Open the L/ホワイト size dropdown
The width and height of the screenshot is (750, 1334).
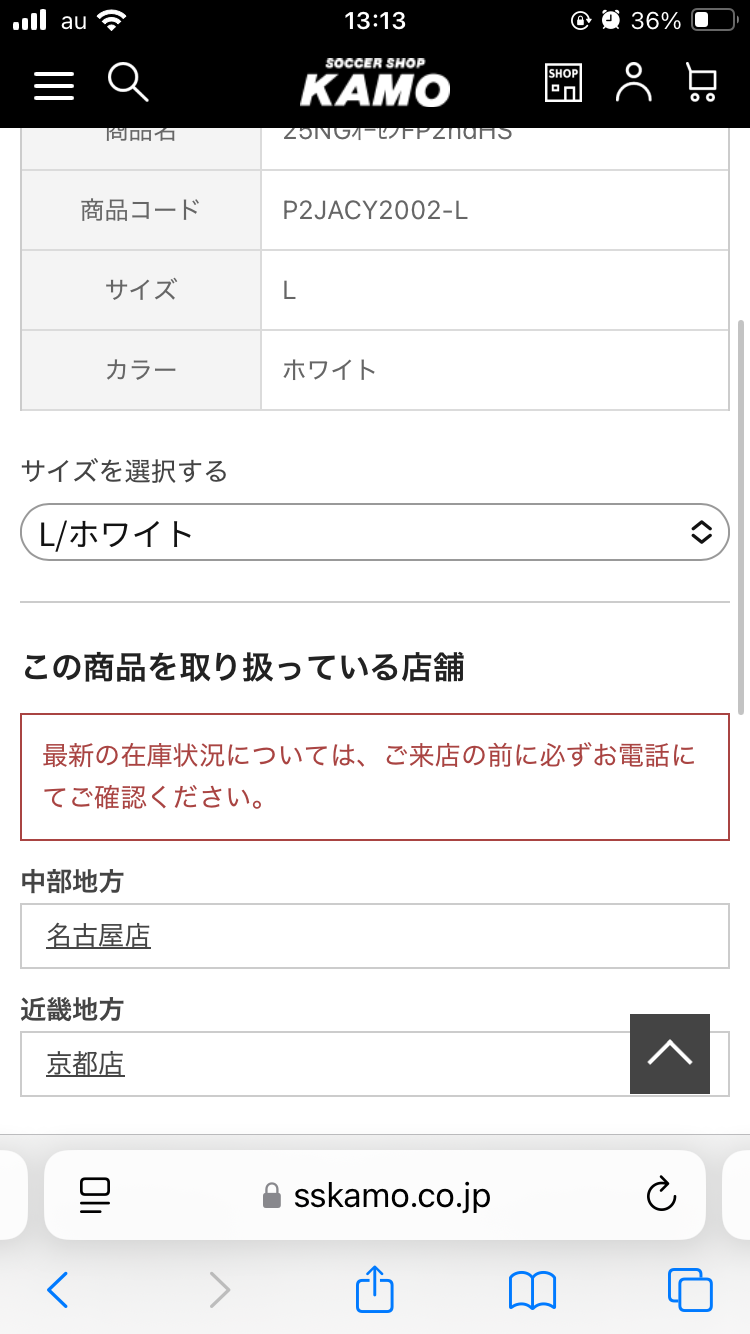tap(375, 533)
